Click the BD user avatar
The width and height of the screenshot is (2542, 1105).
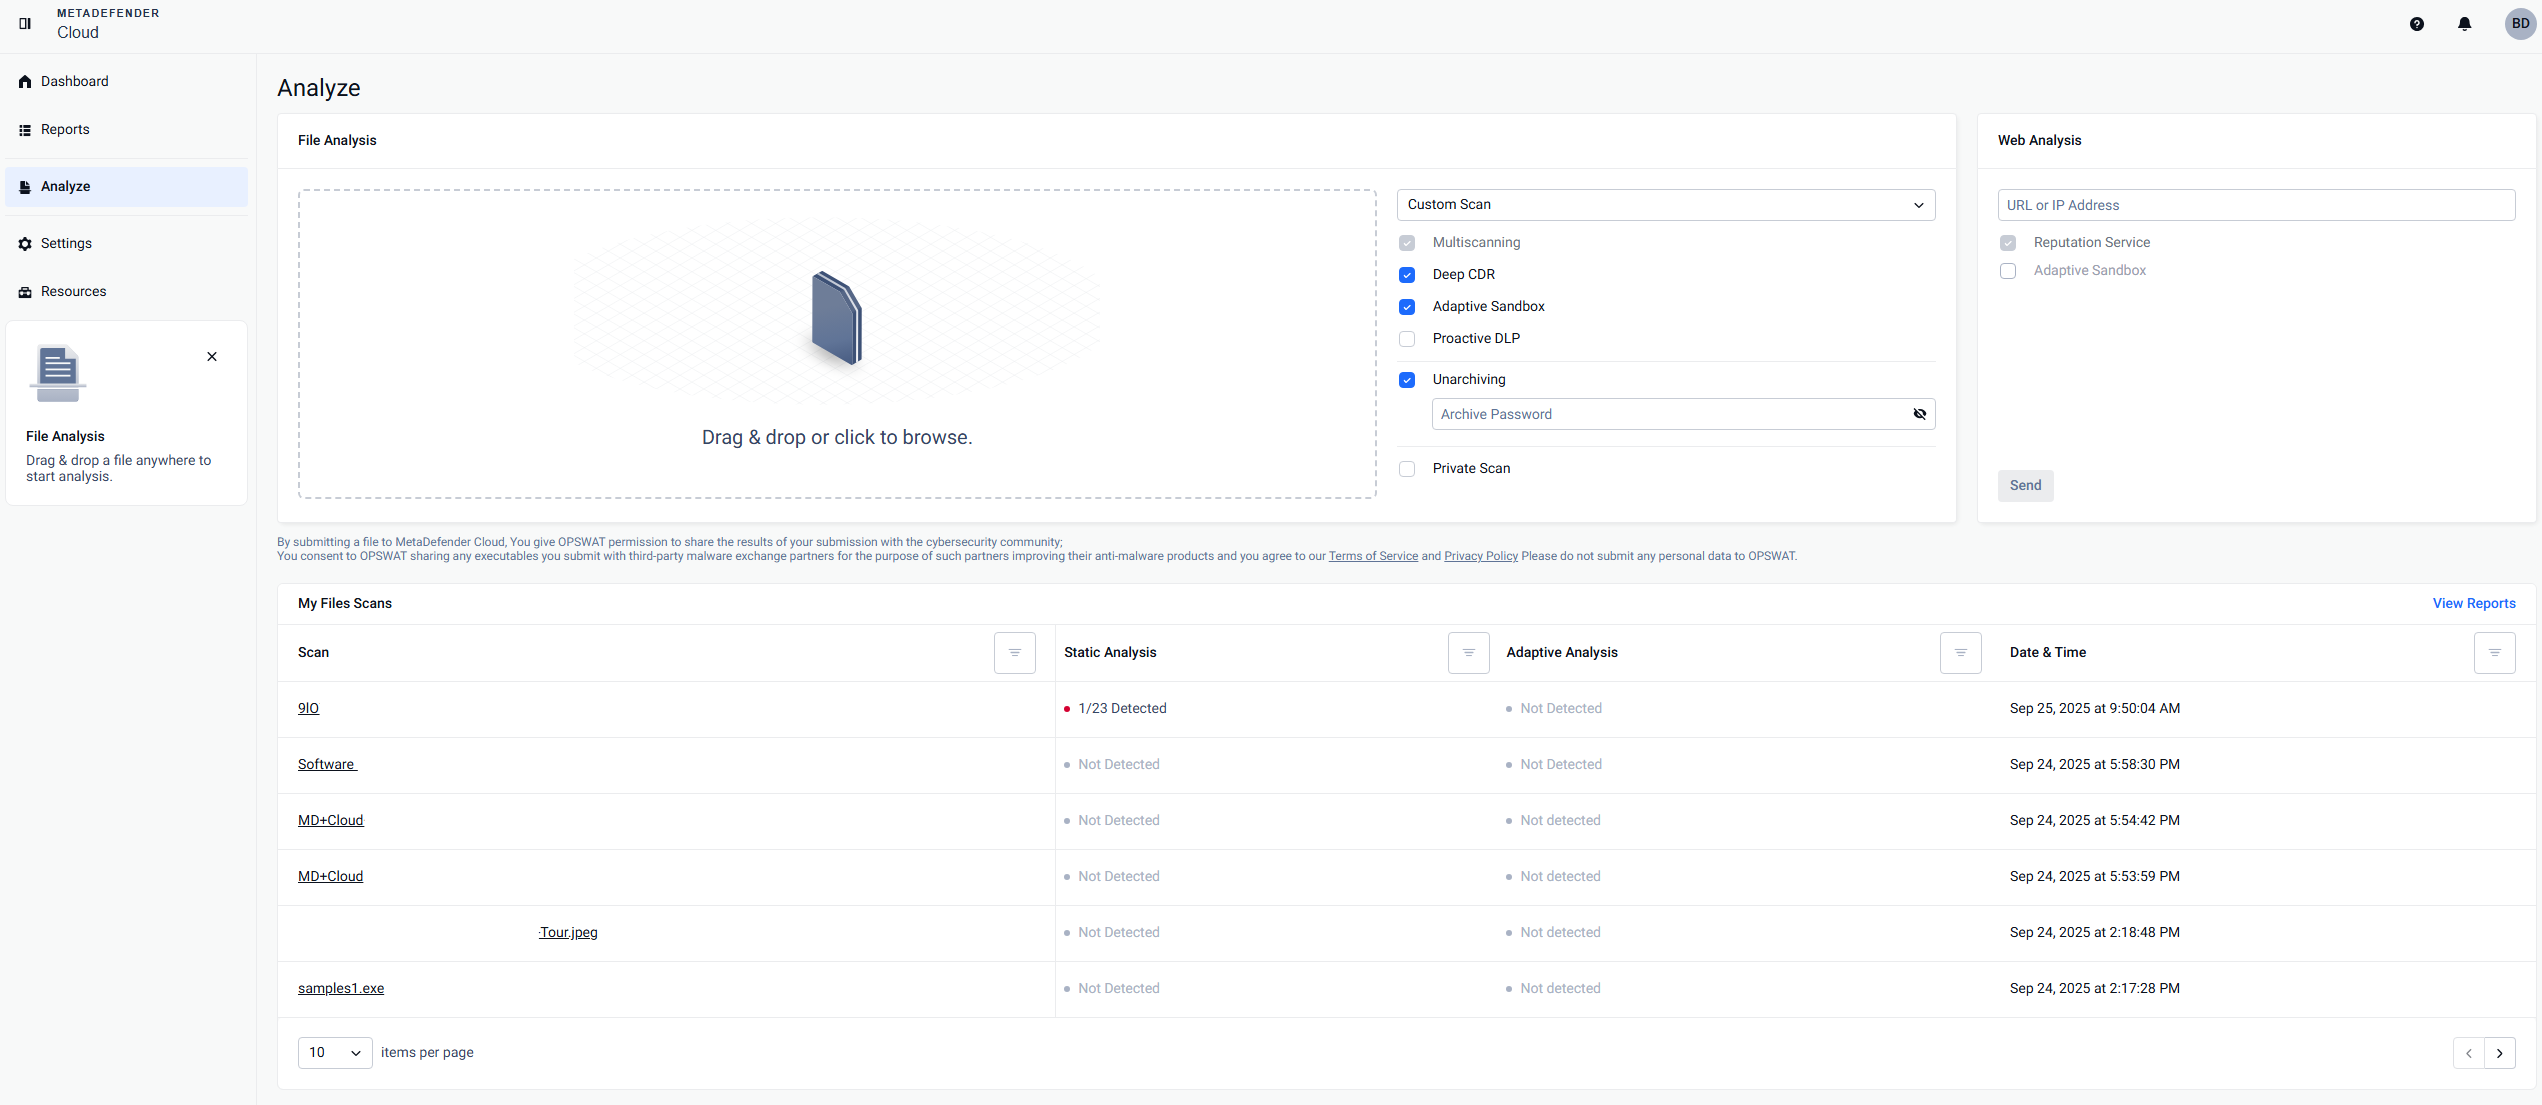pyautogui.click(x=2519, y=24)
